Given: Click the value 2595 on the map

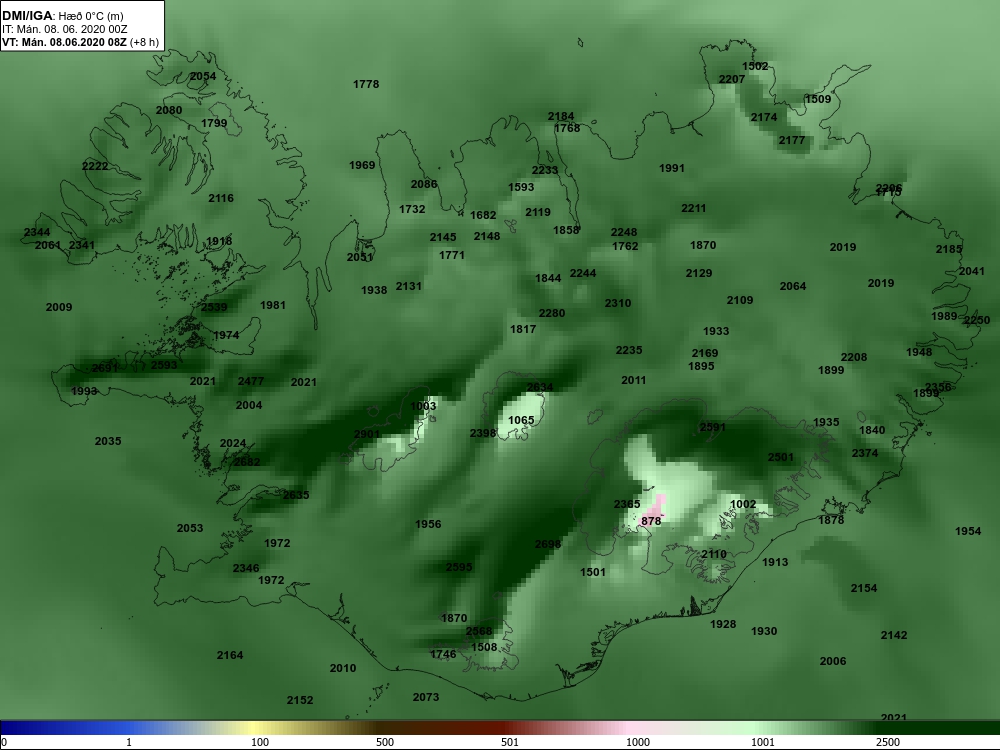Looking at the screenshot, I should click(459, 567).
